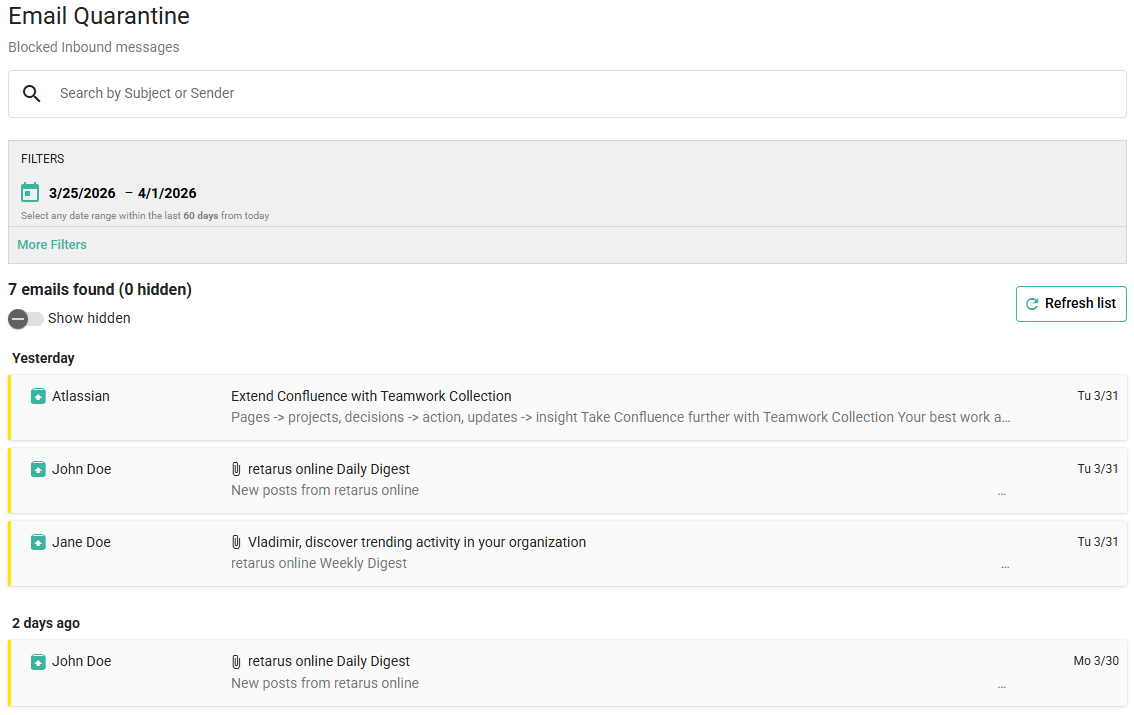Click the ellipsis on Jane Doe's email preview

click(x=1005, y=566)
